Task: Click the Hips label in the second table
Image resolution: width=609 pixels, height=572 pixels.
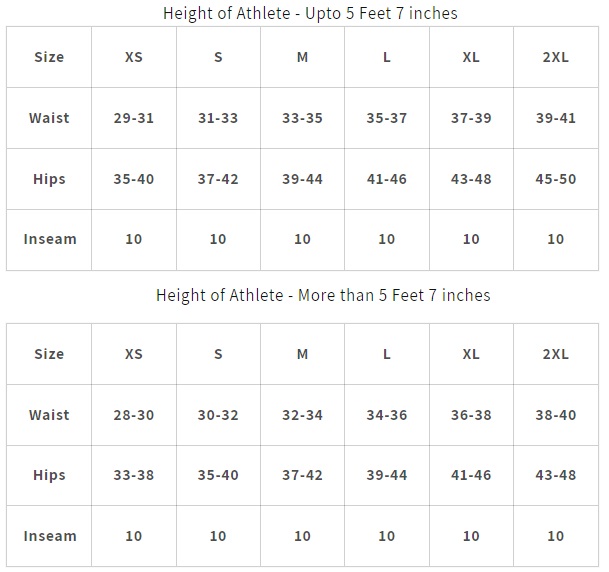Action: (x=49, y=476)
